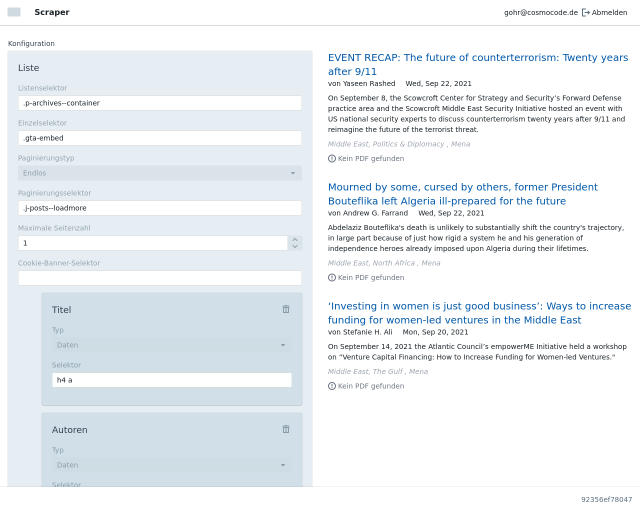This screenshot has width=640, height=512.
Task: Click the Scraper logo icon
Action: pos(14,12)
